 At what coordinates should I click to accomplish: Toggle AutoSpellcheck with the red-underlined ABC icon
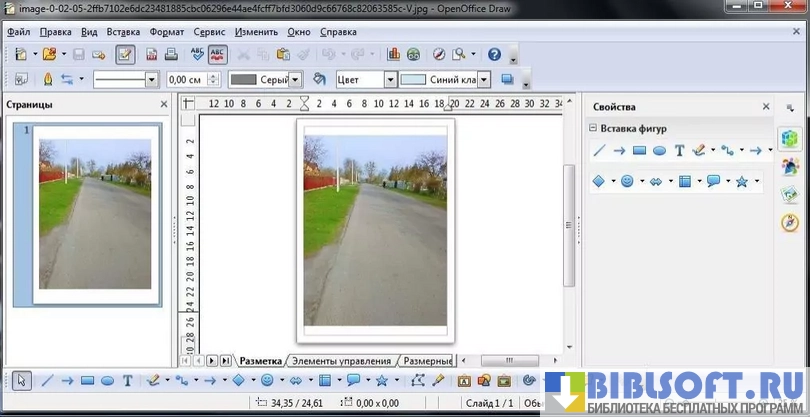click(217, 54)
